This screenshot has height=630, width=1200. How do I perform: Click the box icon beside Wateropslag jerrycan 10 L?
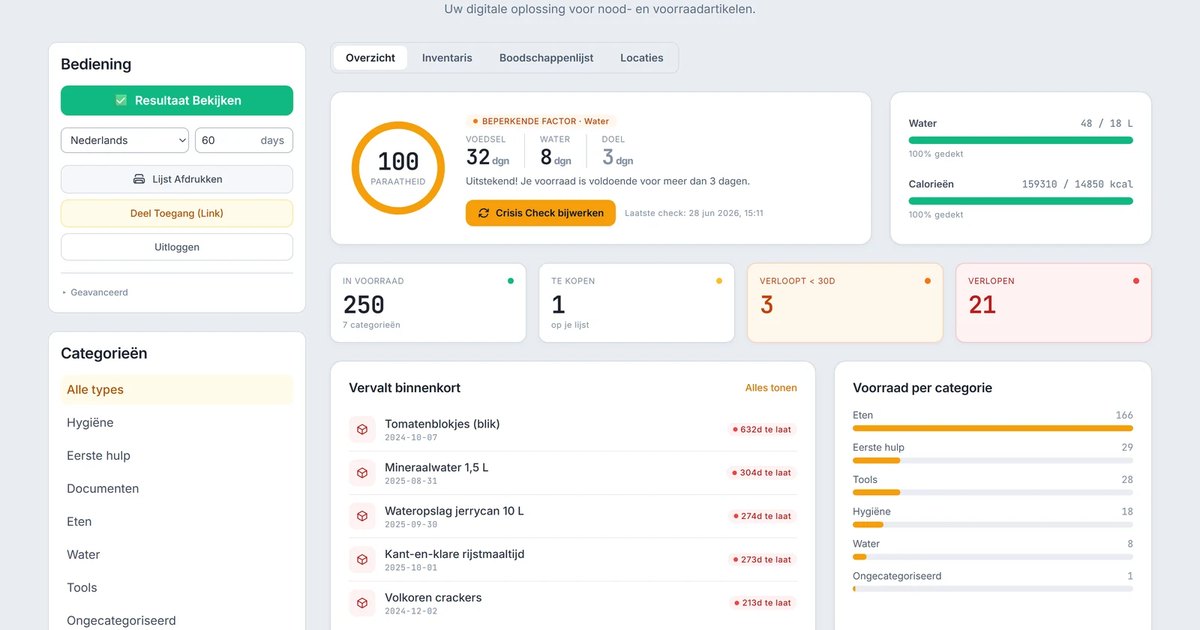pos(362,516)
